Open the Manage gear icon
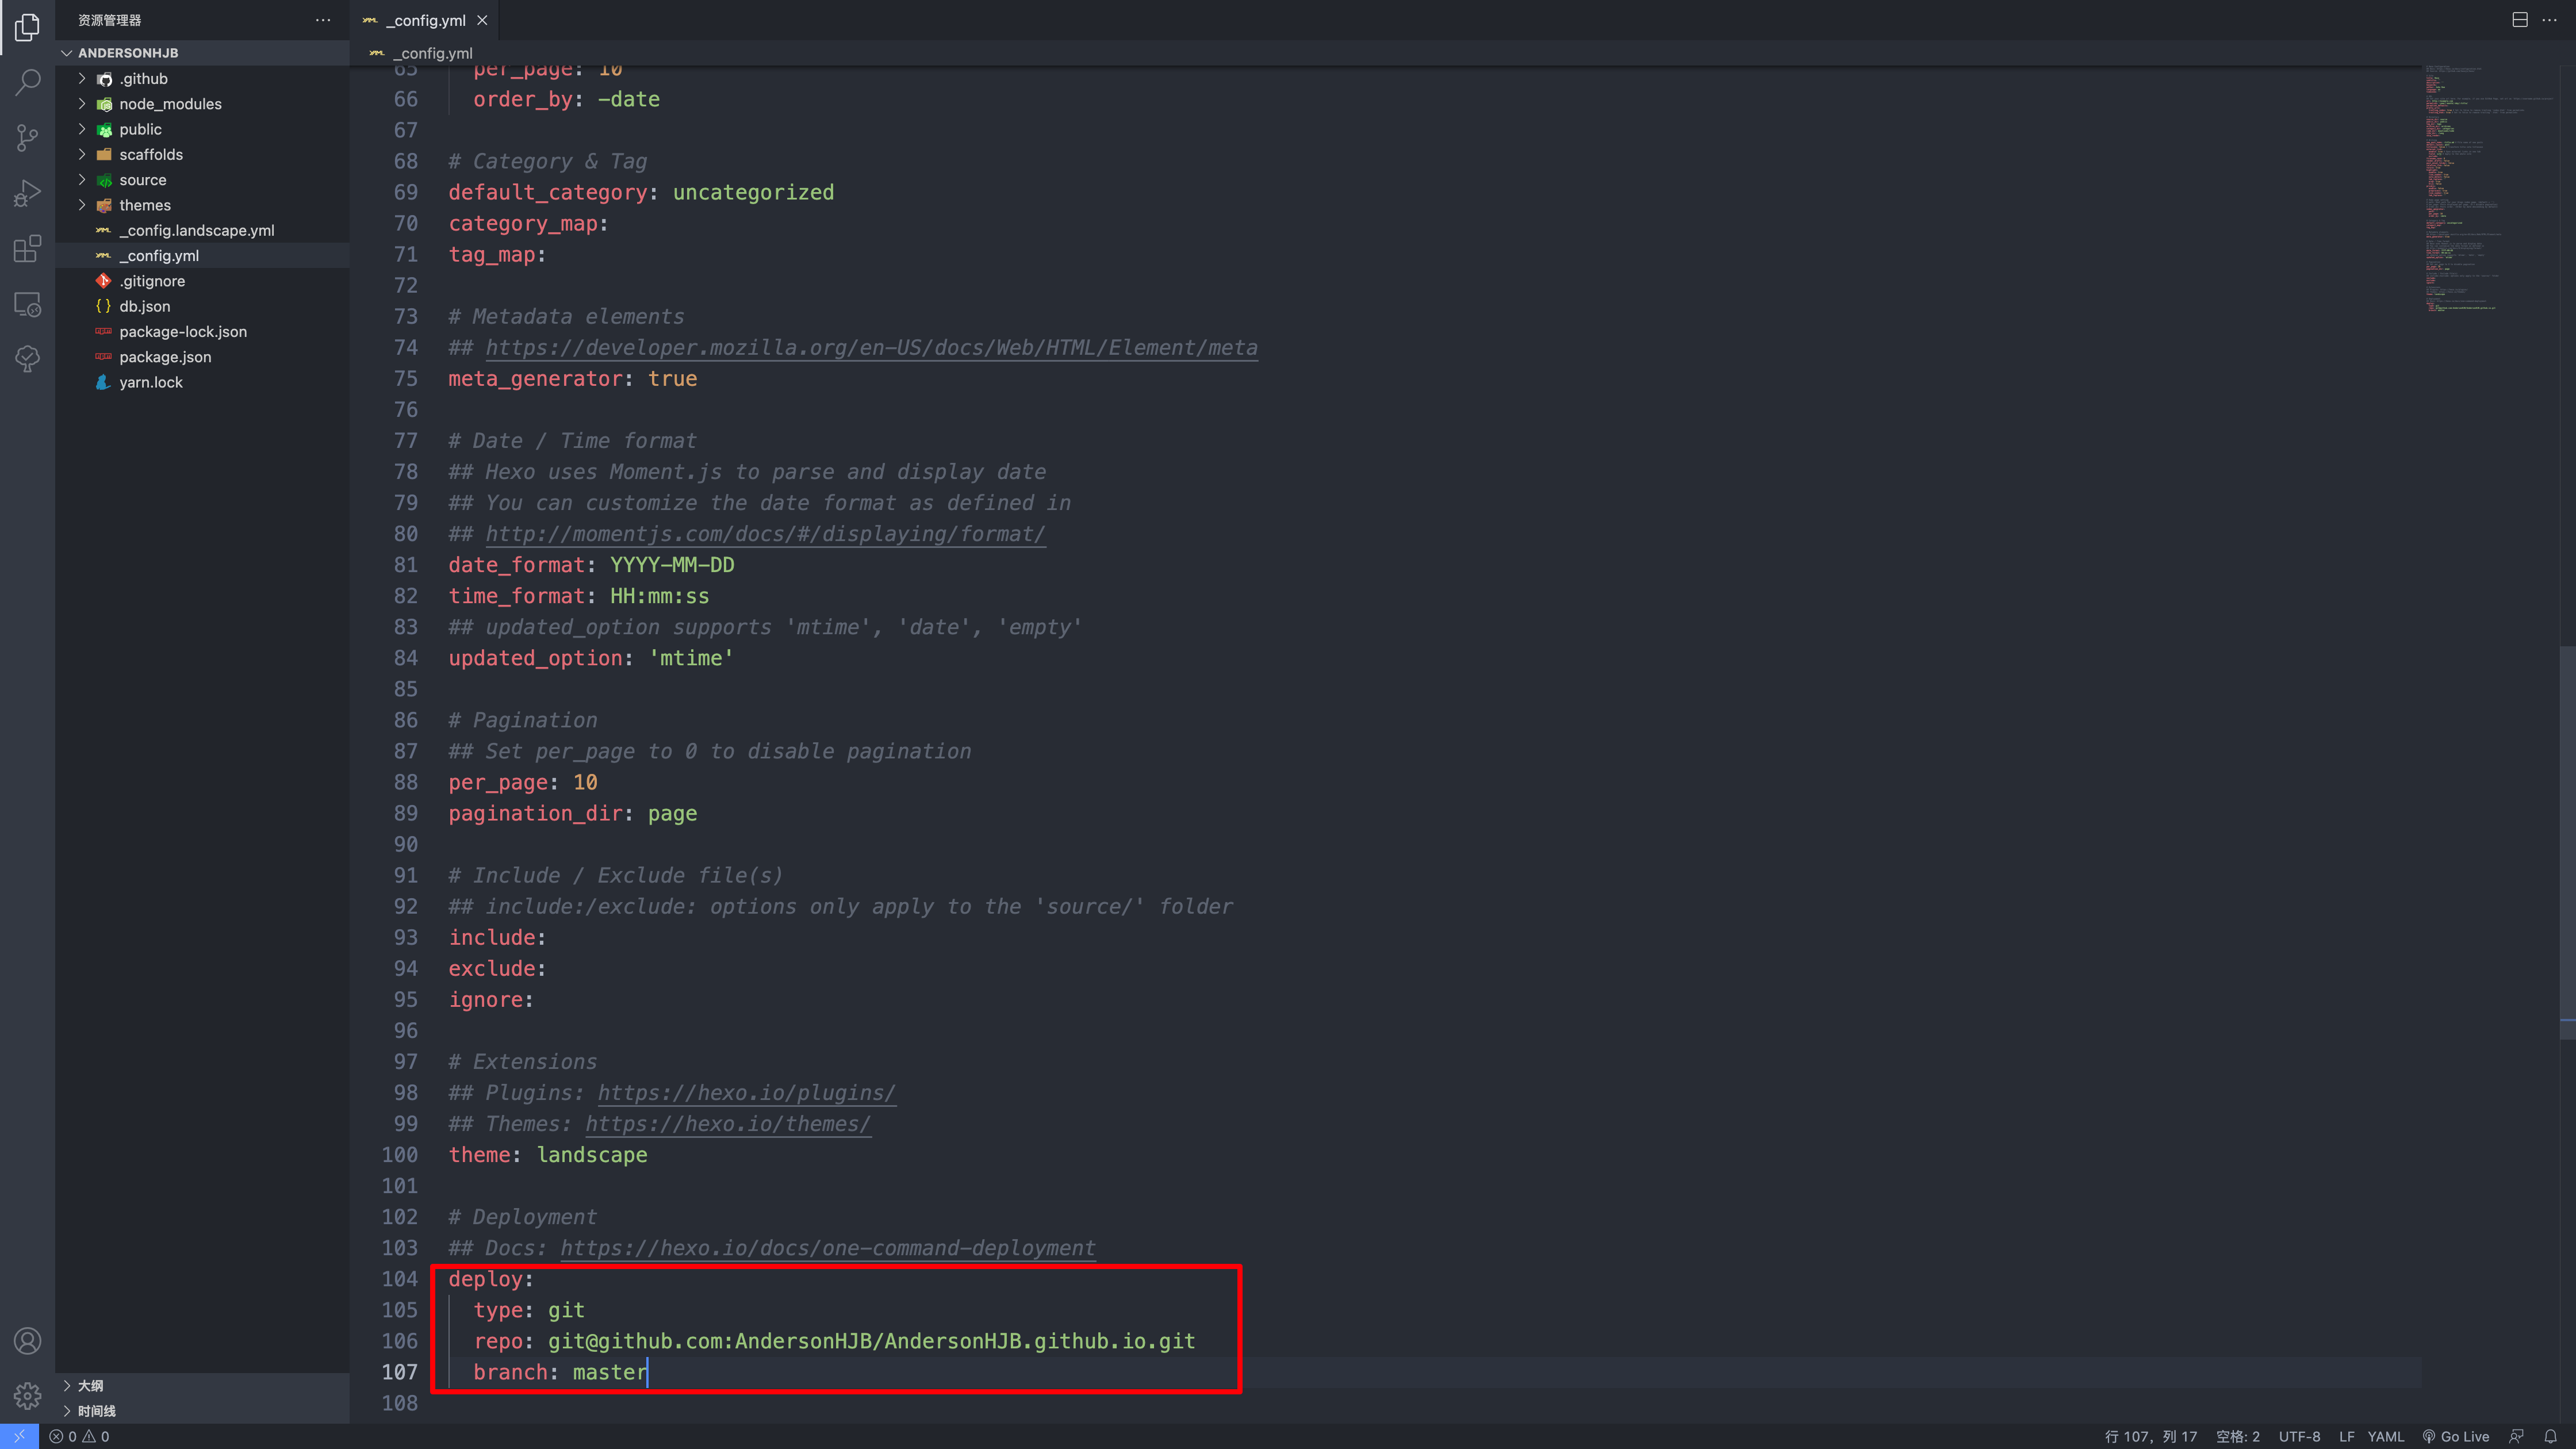2576x1449 pixels. point(27,1396)
